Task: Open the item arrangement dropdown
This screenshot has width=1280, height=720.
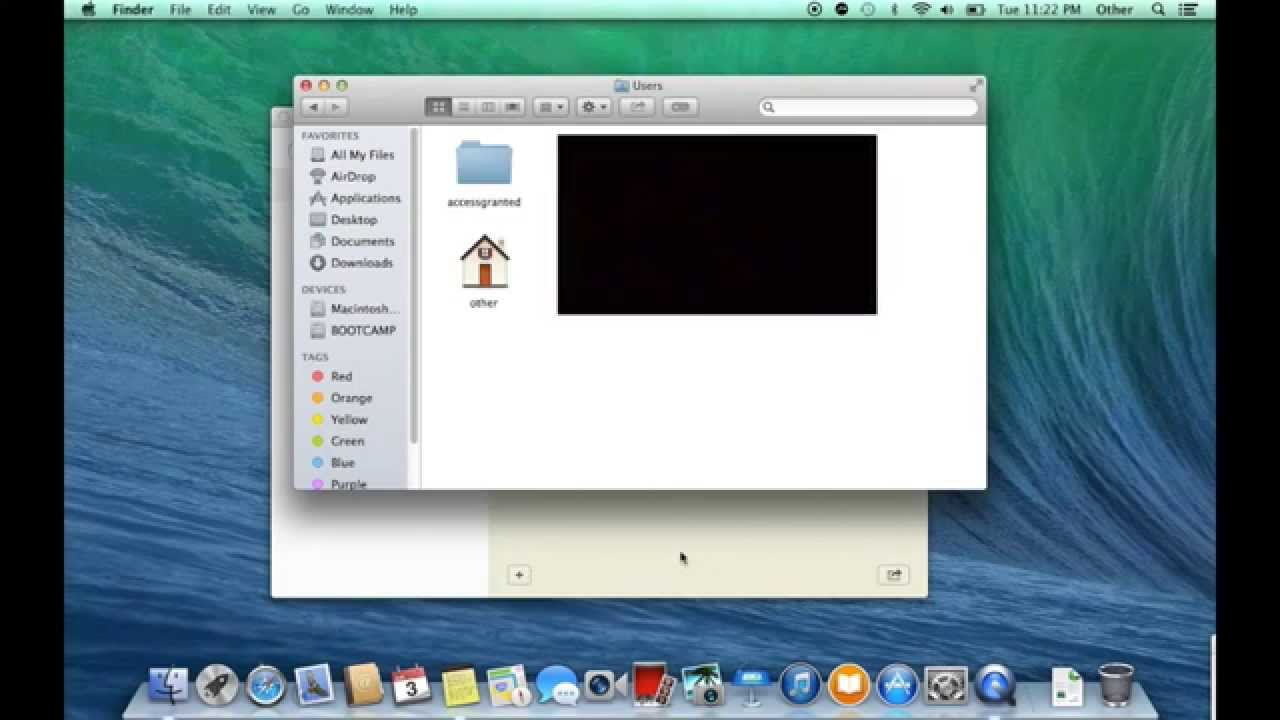Action: tap(550, 107)
